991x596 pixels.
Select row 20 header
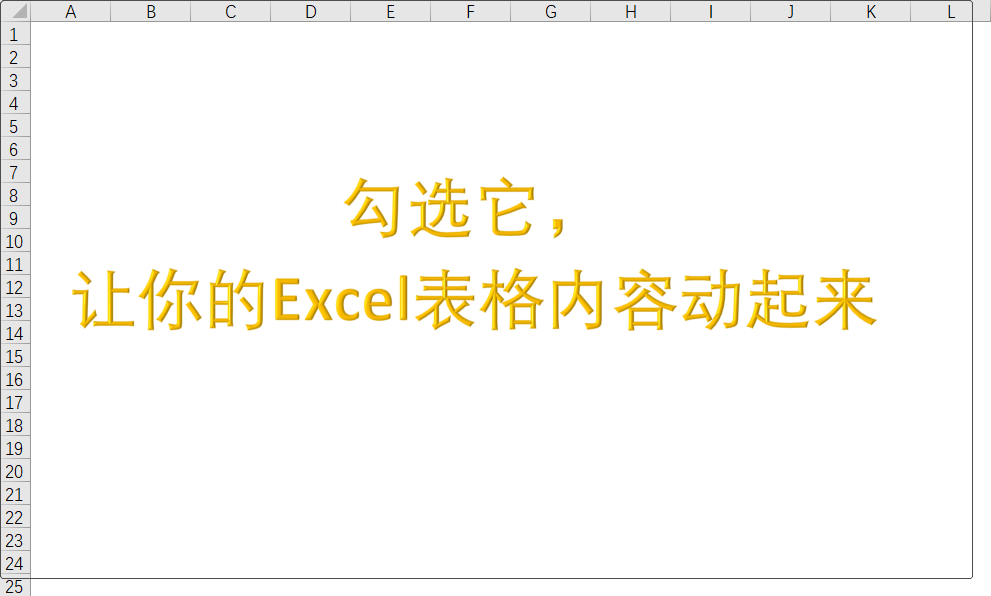(15, 471)
